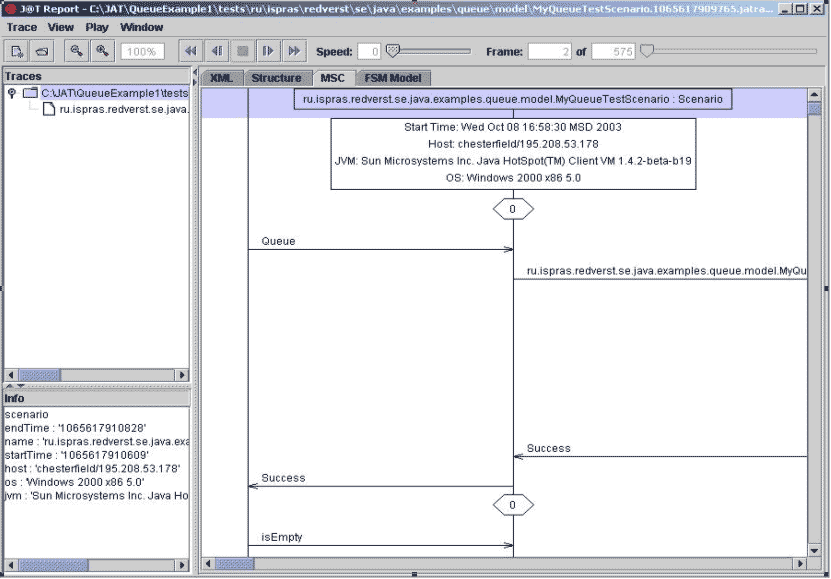Collapse the left panel using divider arrow
The width and height of the screenshot is (831, 579).
tap(196, 70)
